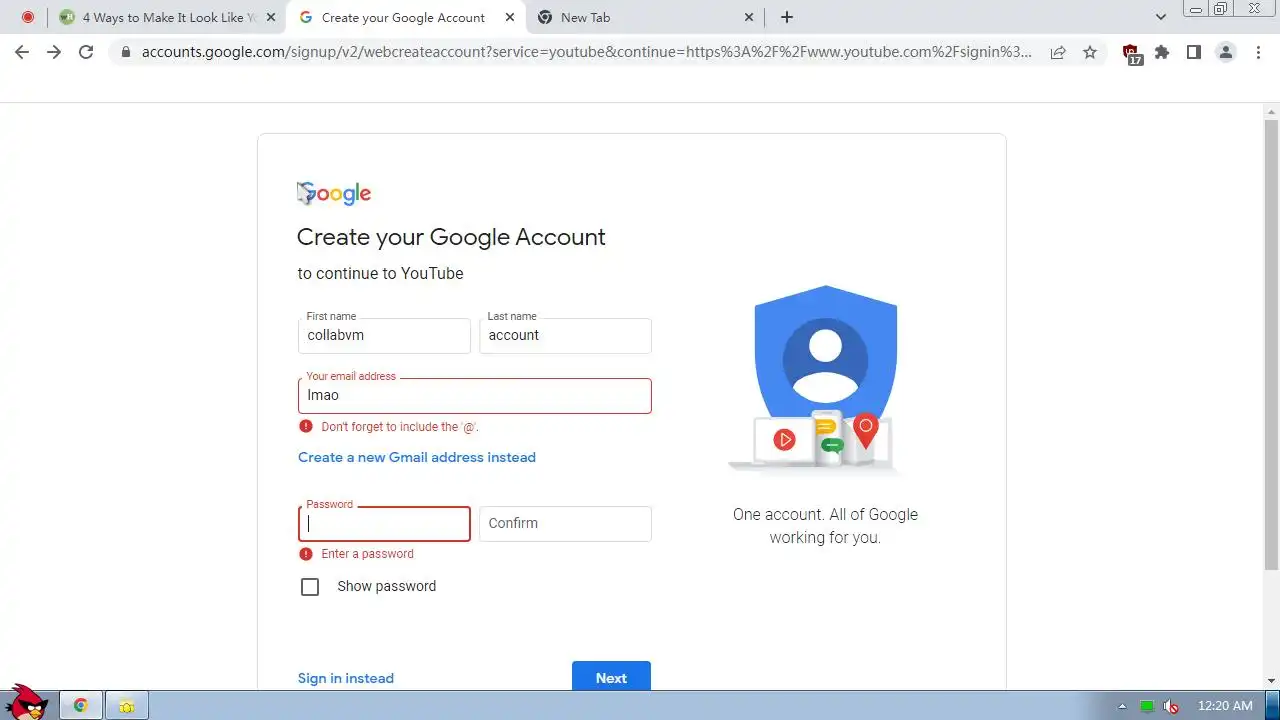Open Chrome from the taskbar
Viewport: 1280px width, 720px height.
[81, 706]
